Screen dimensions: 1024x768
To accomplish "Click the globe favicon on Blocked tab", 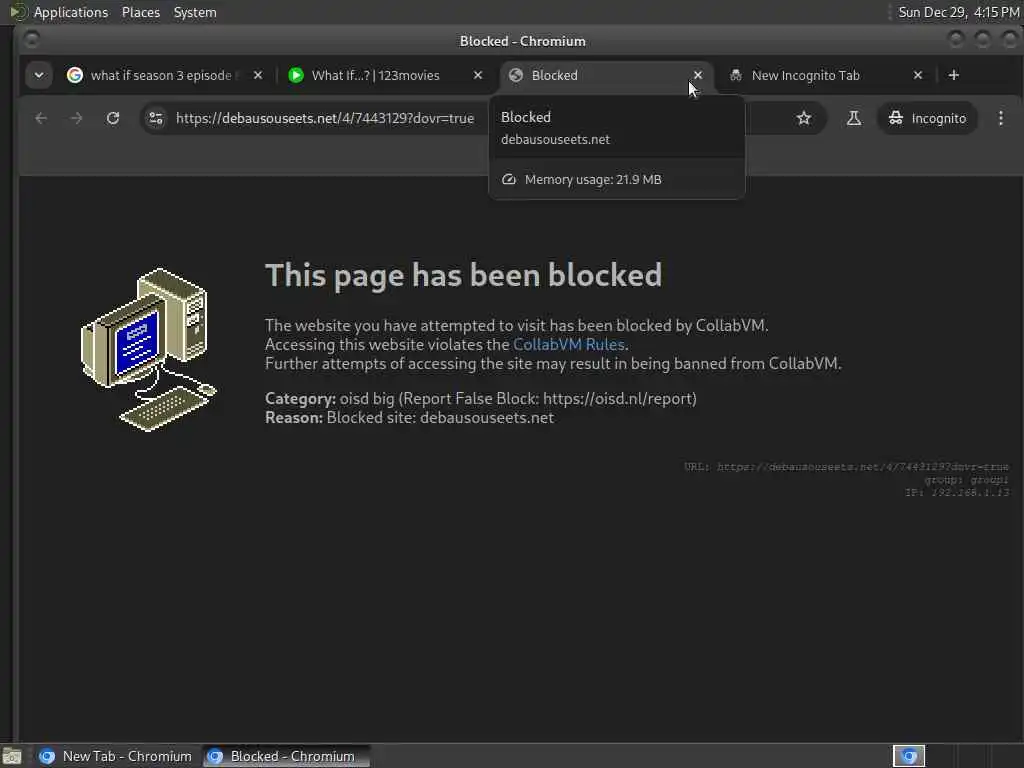I will (516, 75).
